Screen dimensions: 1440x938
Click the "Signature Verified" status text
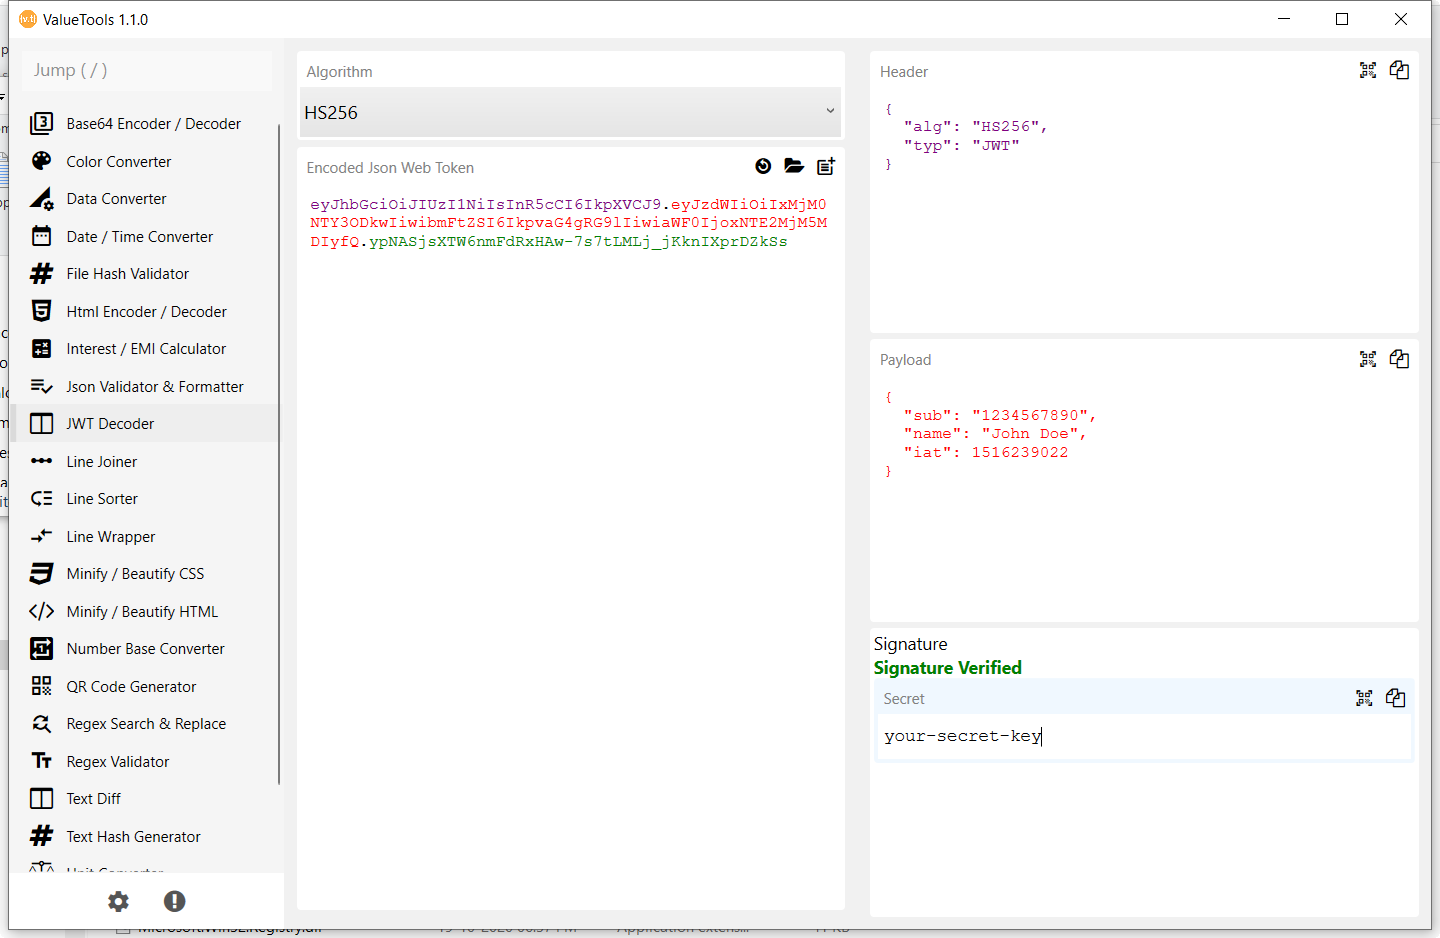(948, 668)
